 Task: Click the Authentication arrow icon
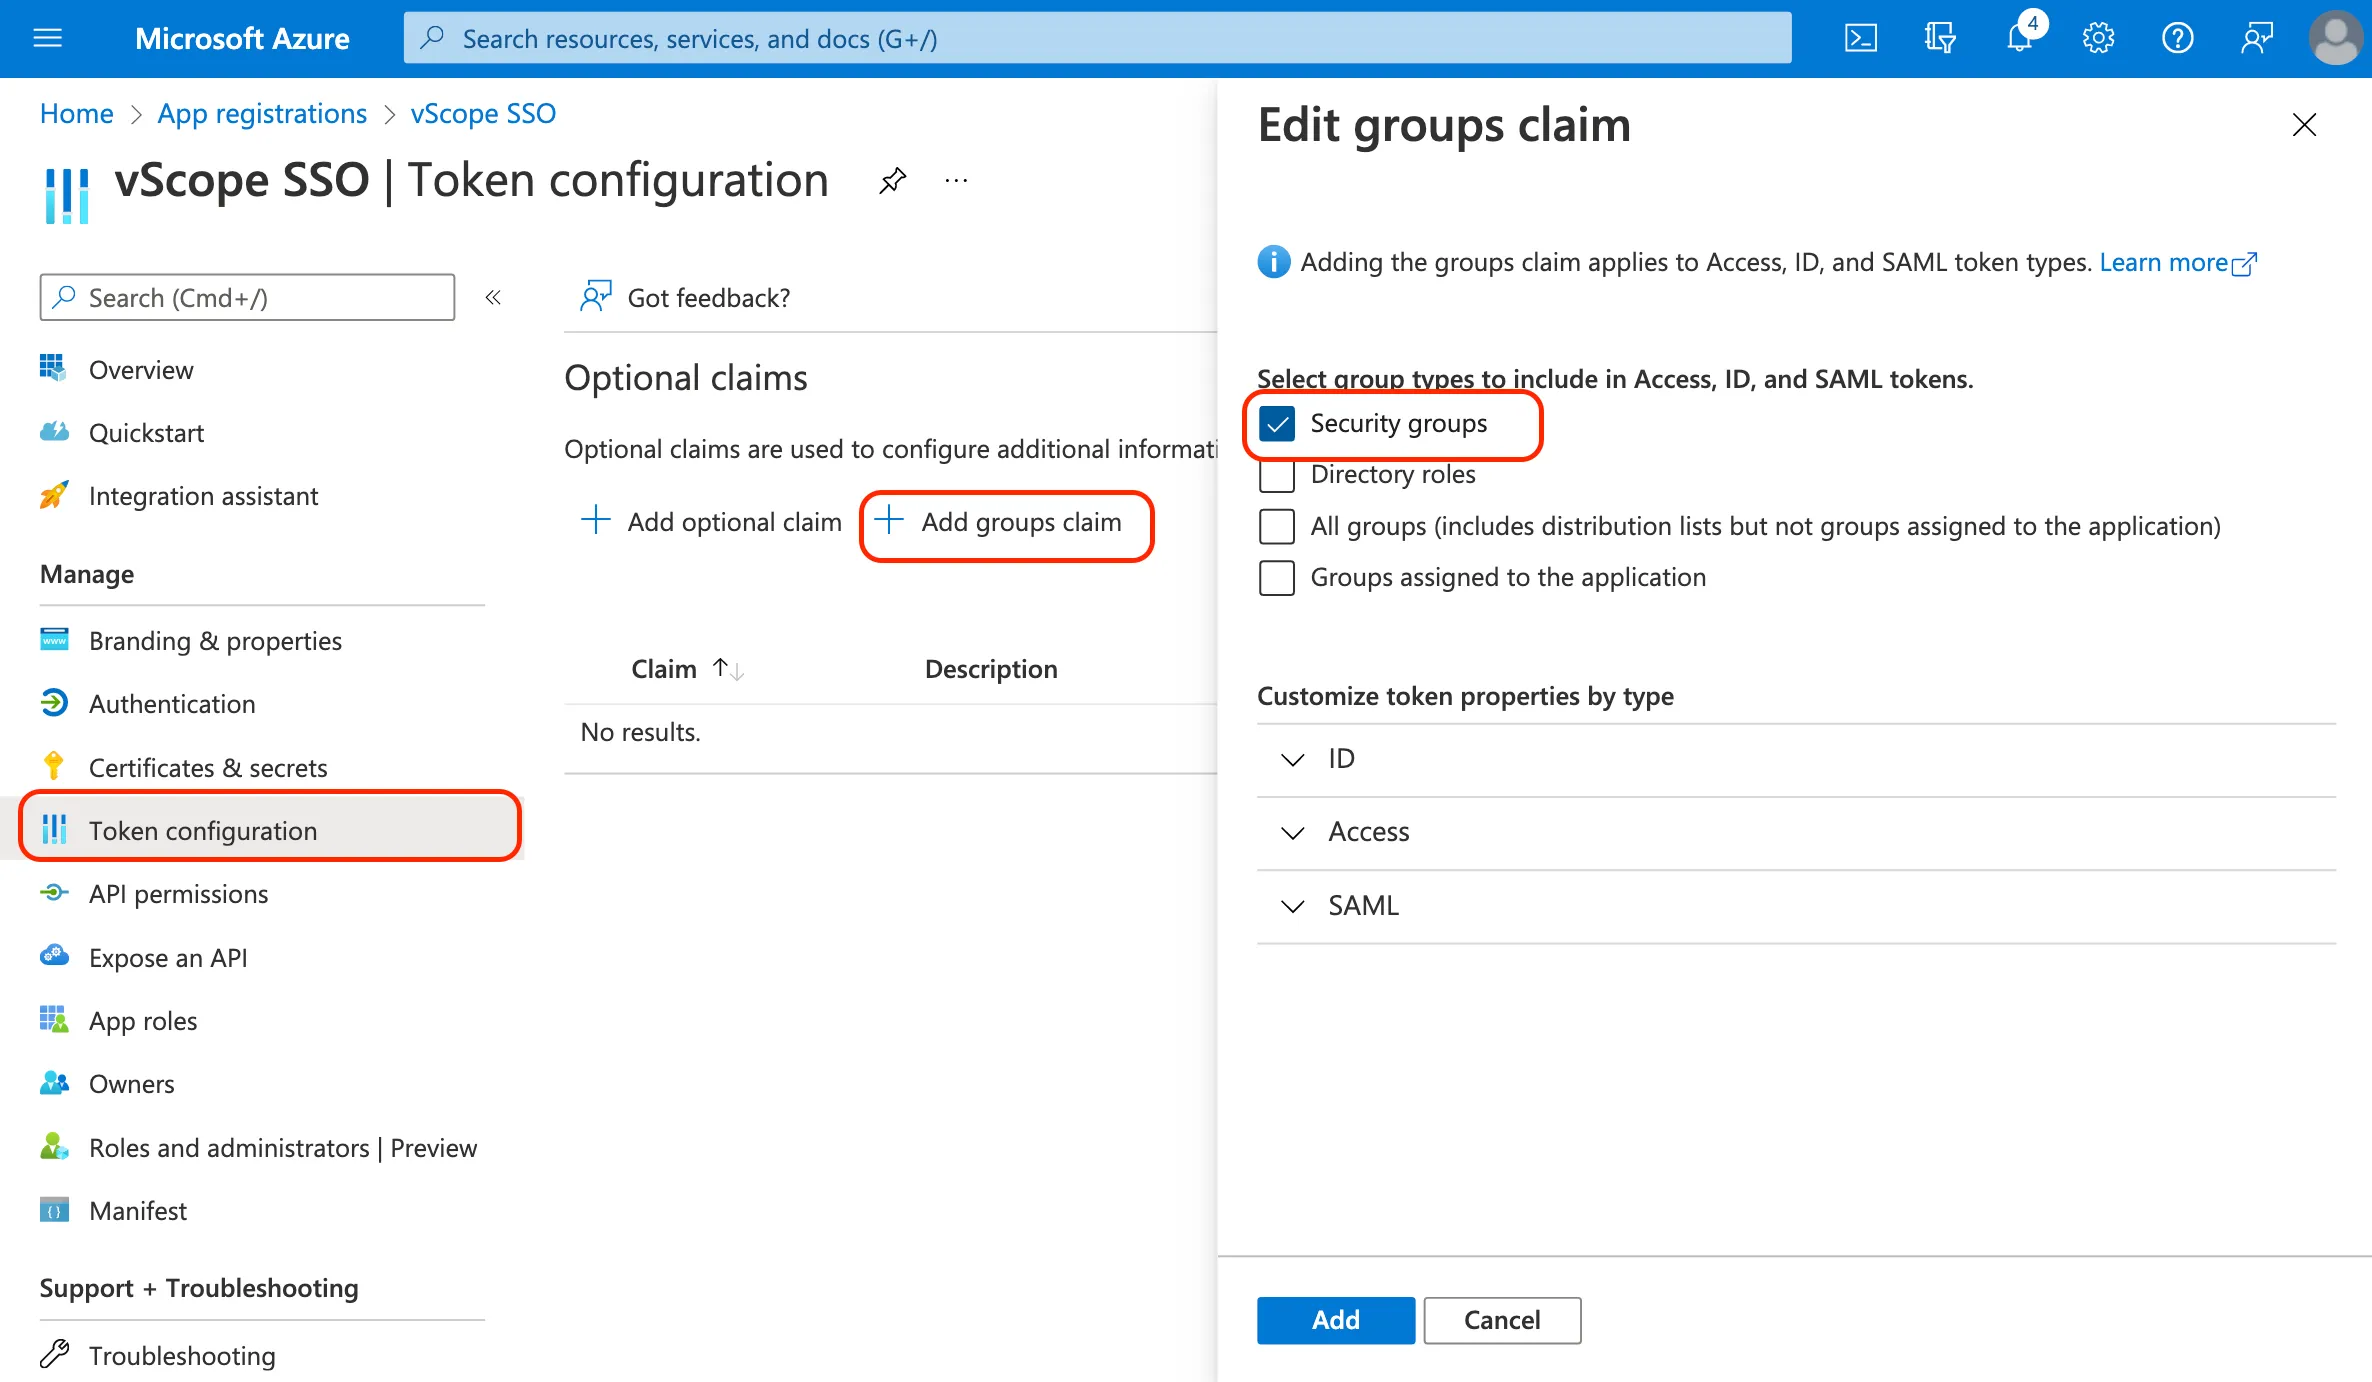(x=54, y=702)
